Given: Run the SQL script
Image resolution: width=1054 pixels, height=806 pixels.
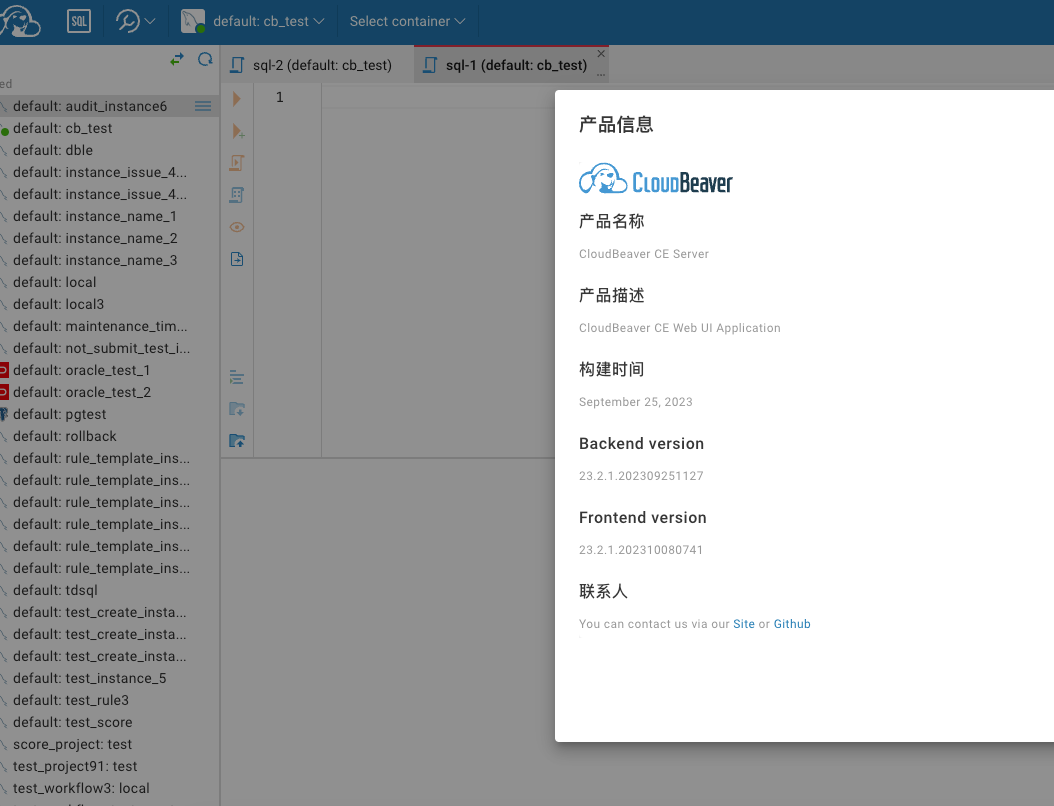Looking at the screenshot, I should [x=237, y=163].
